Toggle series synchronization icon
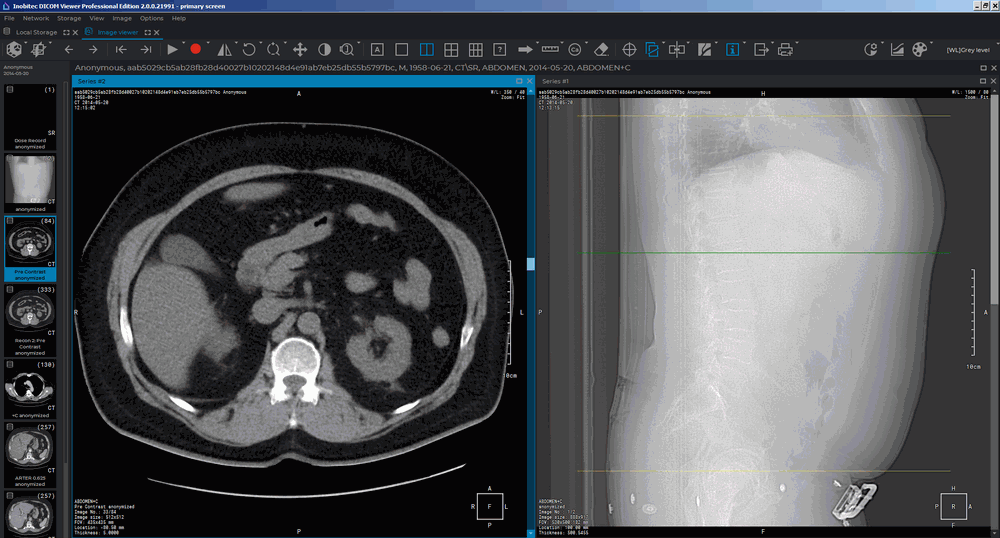 pos(652,49)
